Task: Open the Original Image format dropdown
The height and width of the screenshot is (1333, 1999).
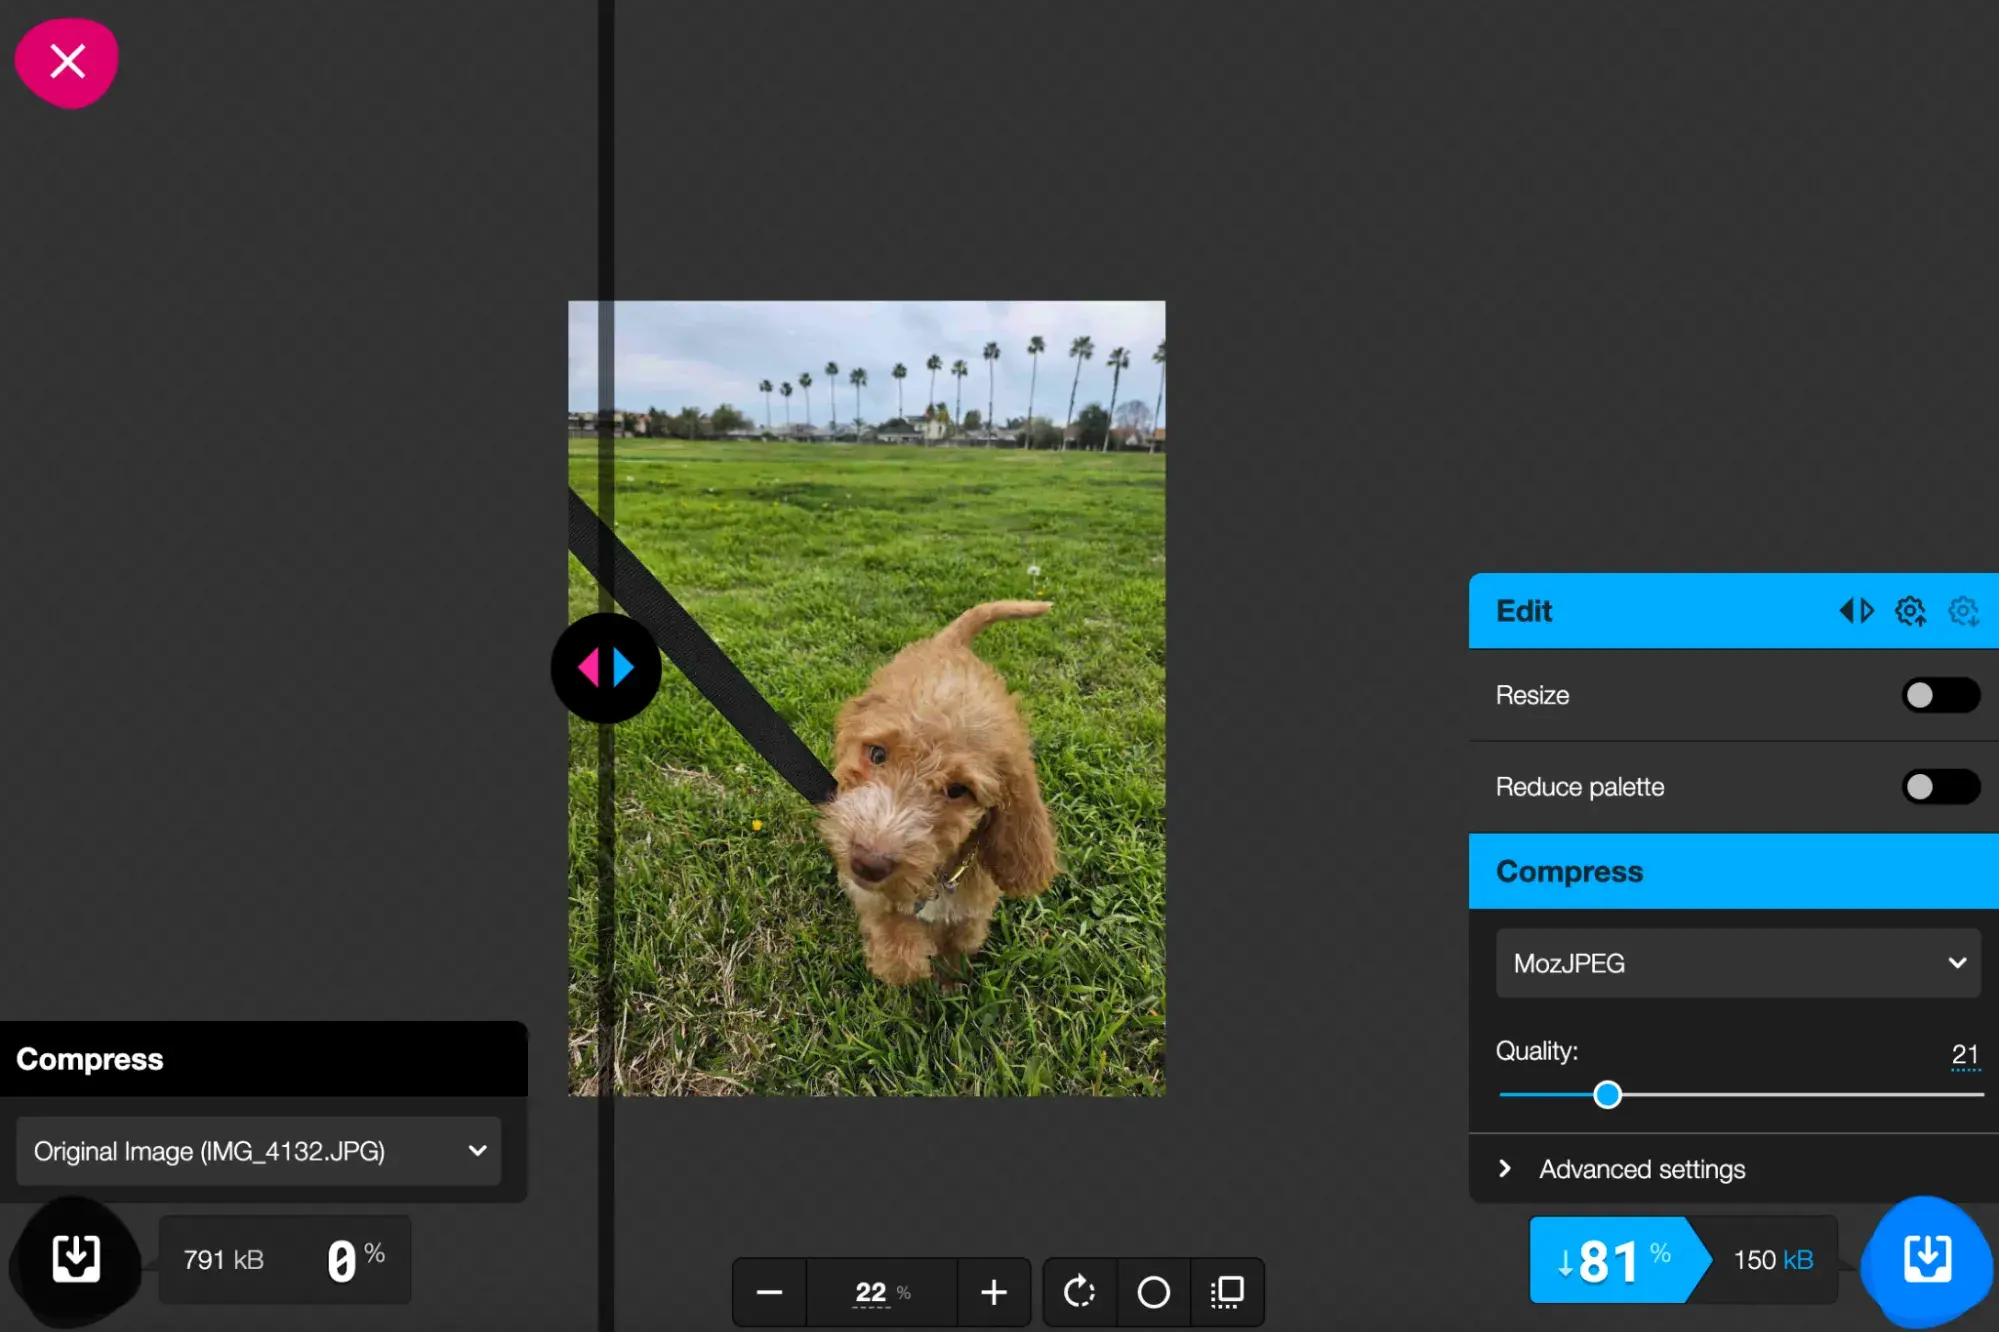Action: 259,1151
